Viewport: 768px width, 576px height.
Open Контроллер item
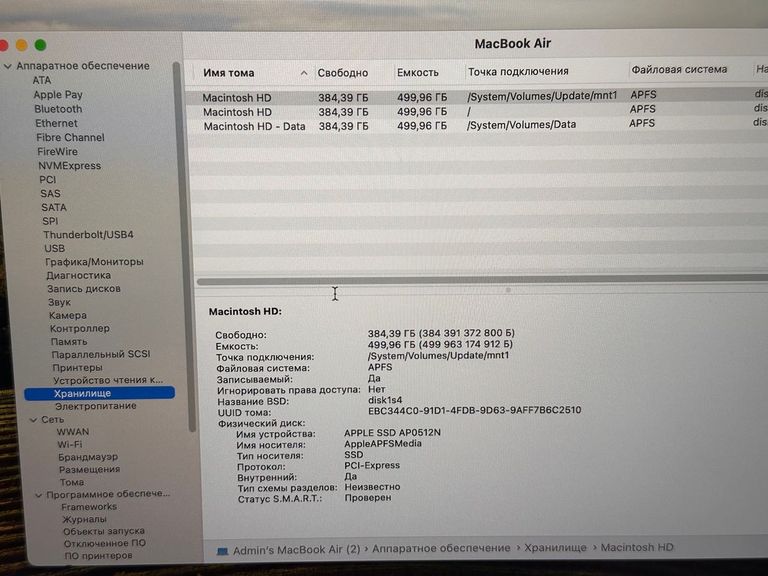(79, 329)
